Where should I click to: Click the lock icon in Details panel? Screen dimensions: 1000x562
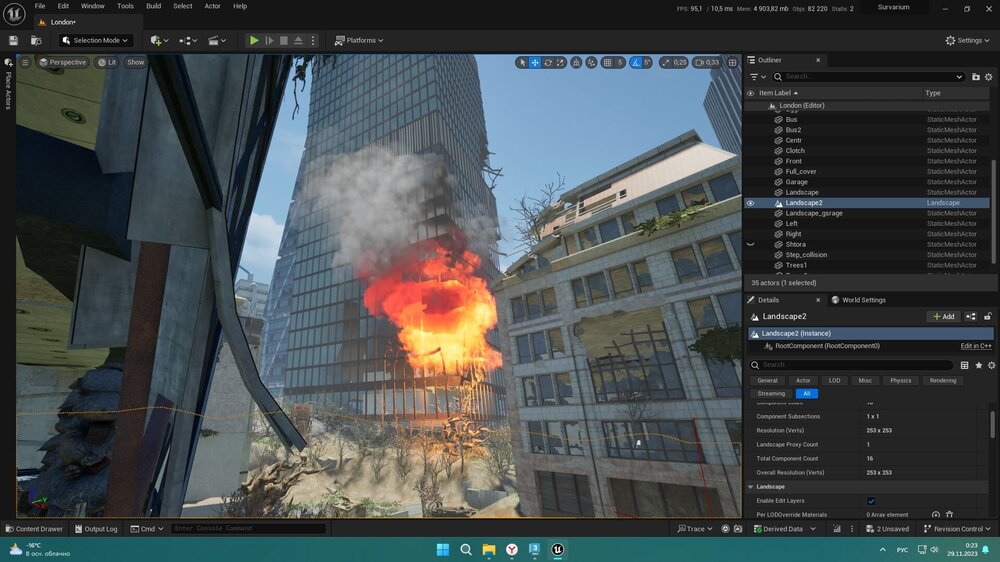pyautogui.click(x=988, y=316)
